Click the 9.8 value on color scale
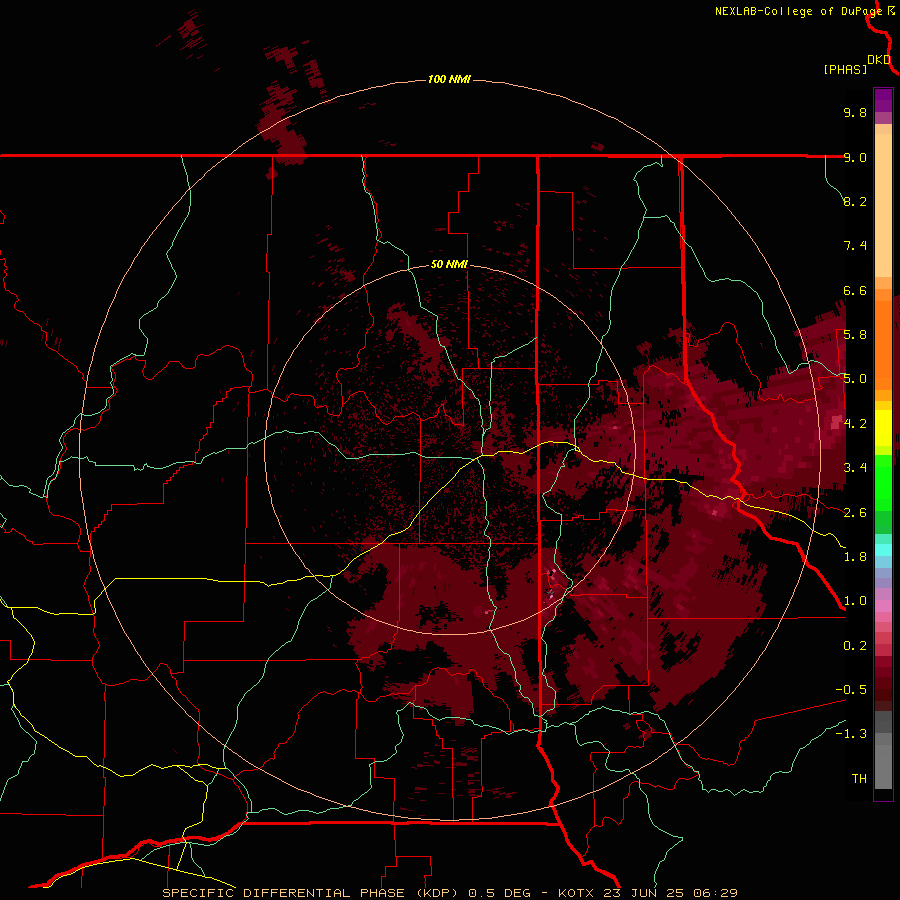The width and height of the screenshot is (900, 900). pos(855,112)
